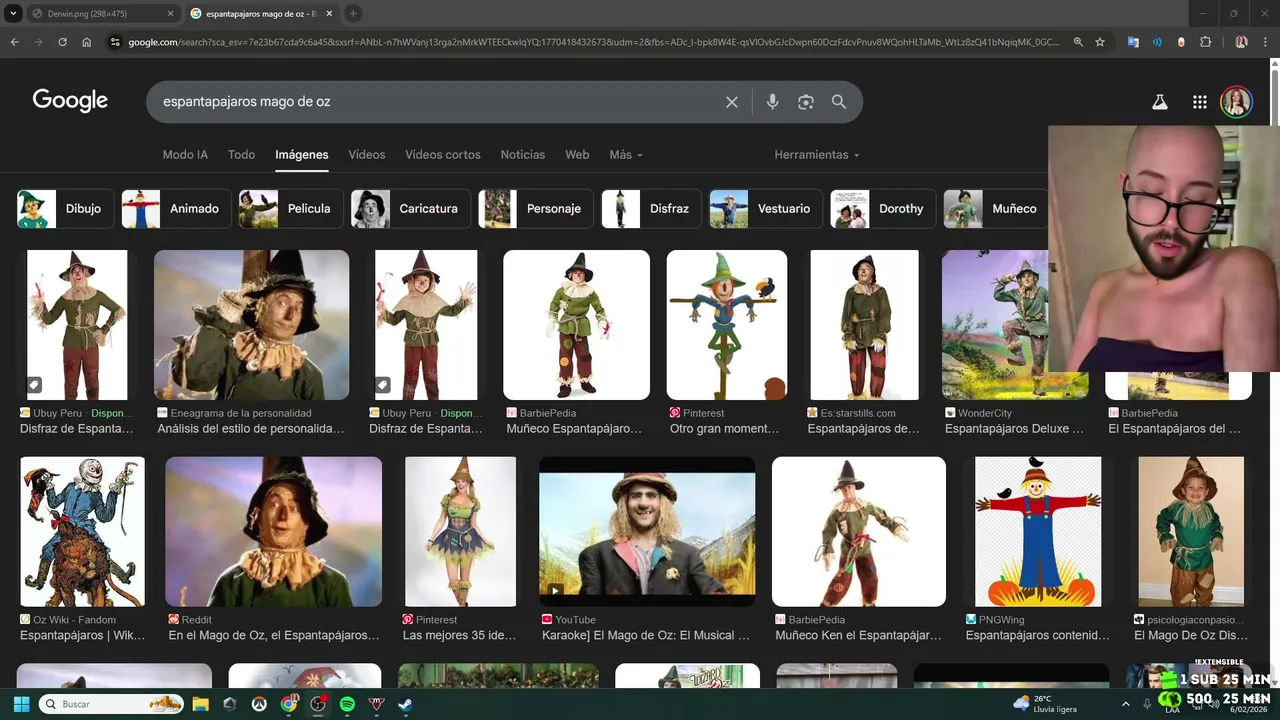Image resolution: width=1280 pixels, height=720 pixels.
Task: Filter images by Pelicula chip
Action: point(291,209)
